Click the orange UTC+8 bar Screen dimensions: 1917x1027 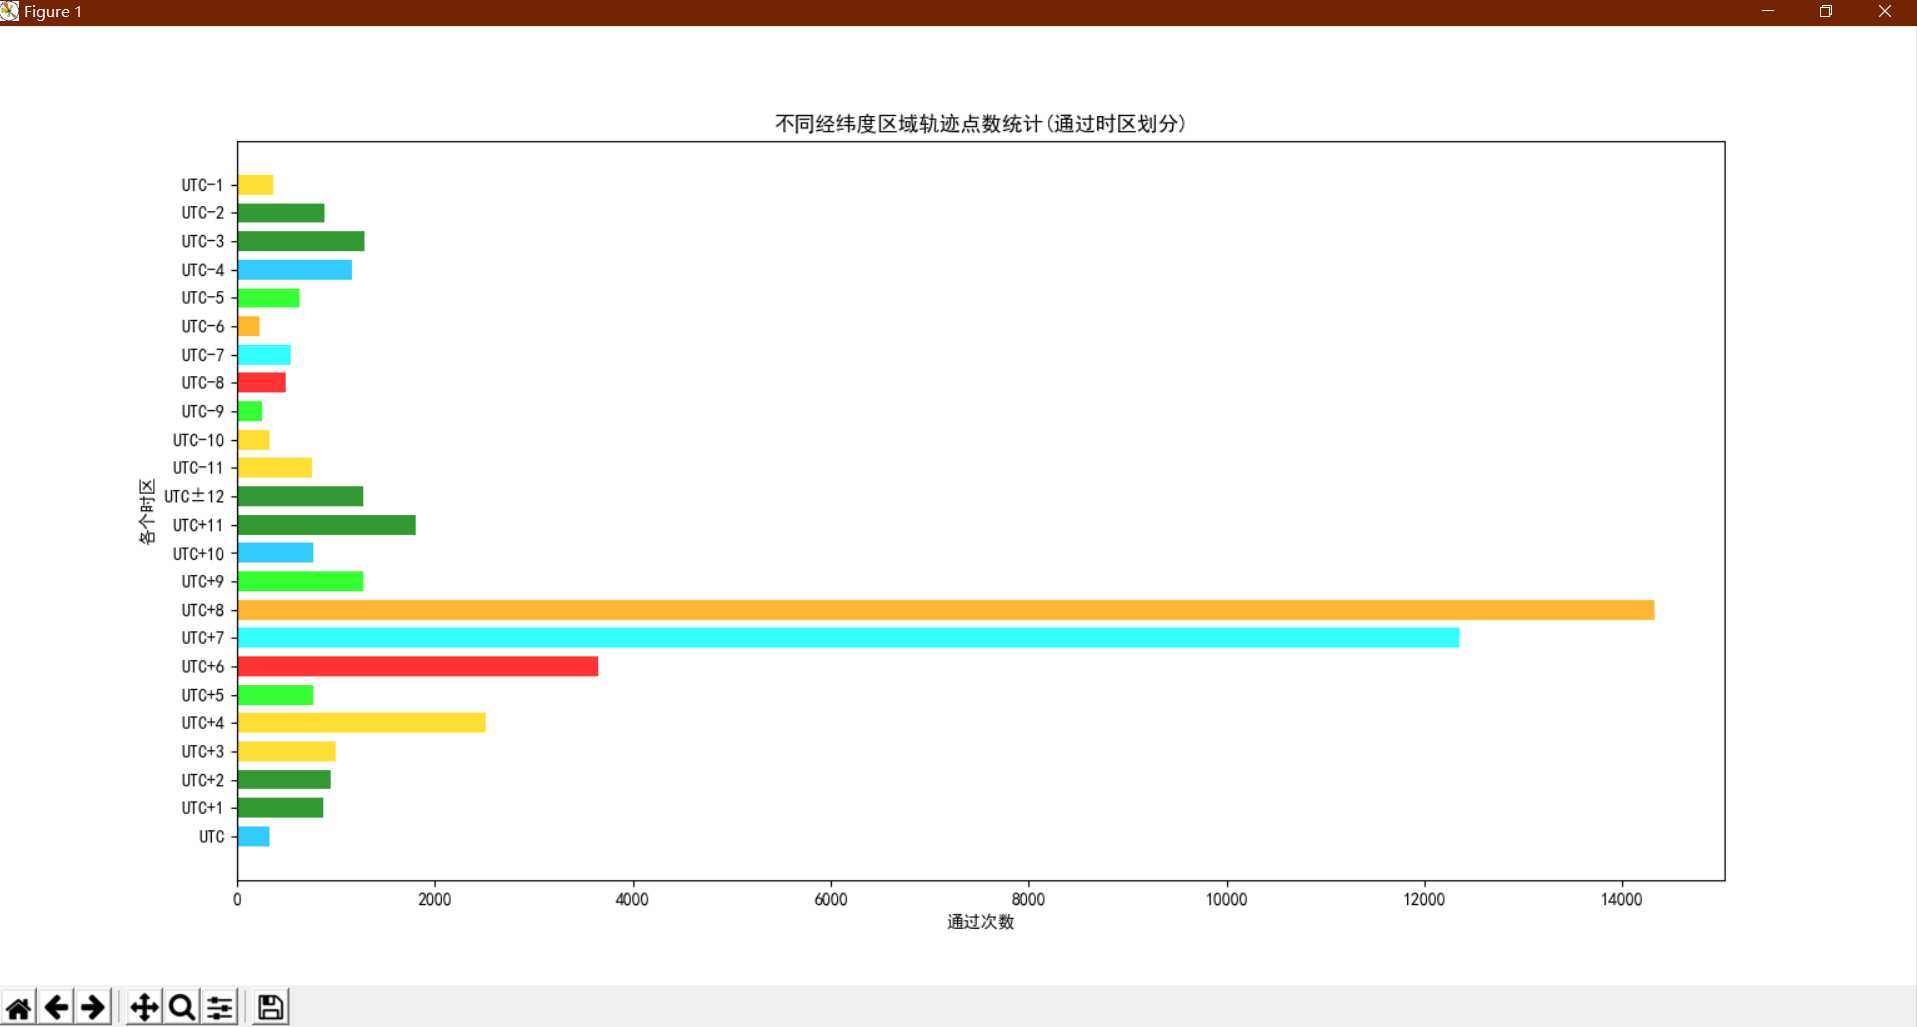pos(946,610)
